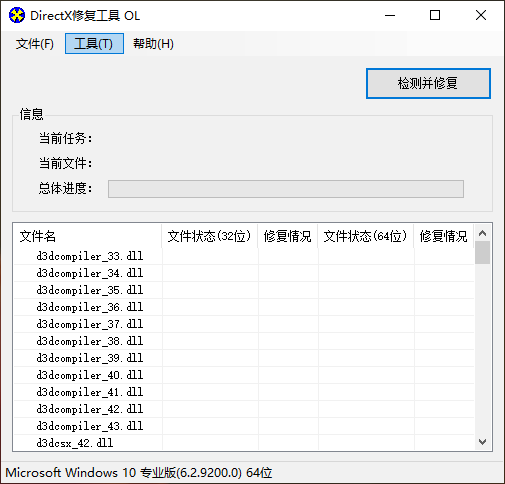This screenshot has width=505, height=484.
Task: Close the DirectX修复工具 window
Action: pyautogui.click(x=481, y=15)
